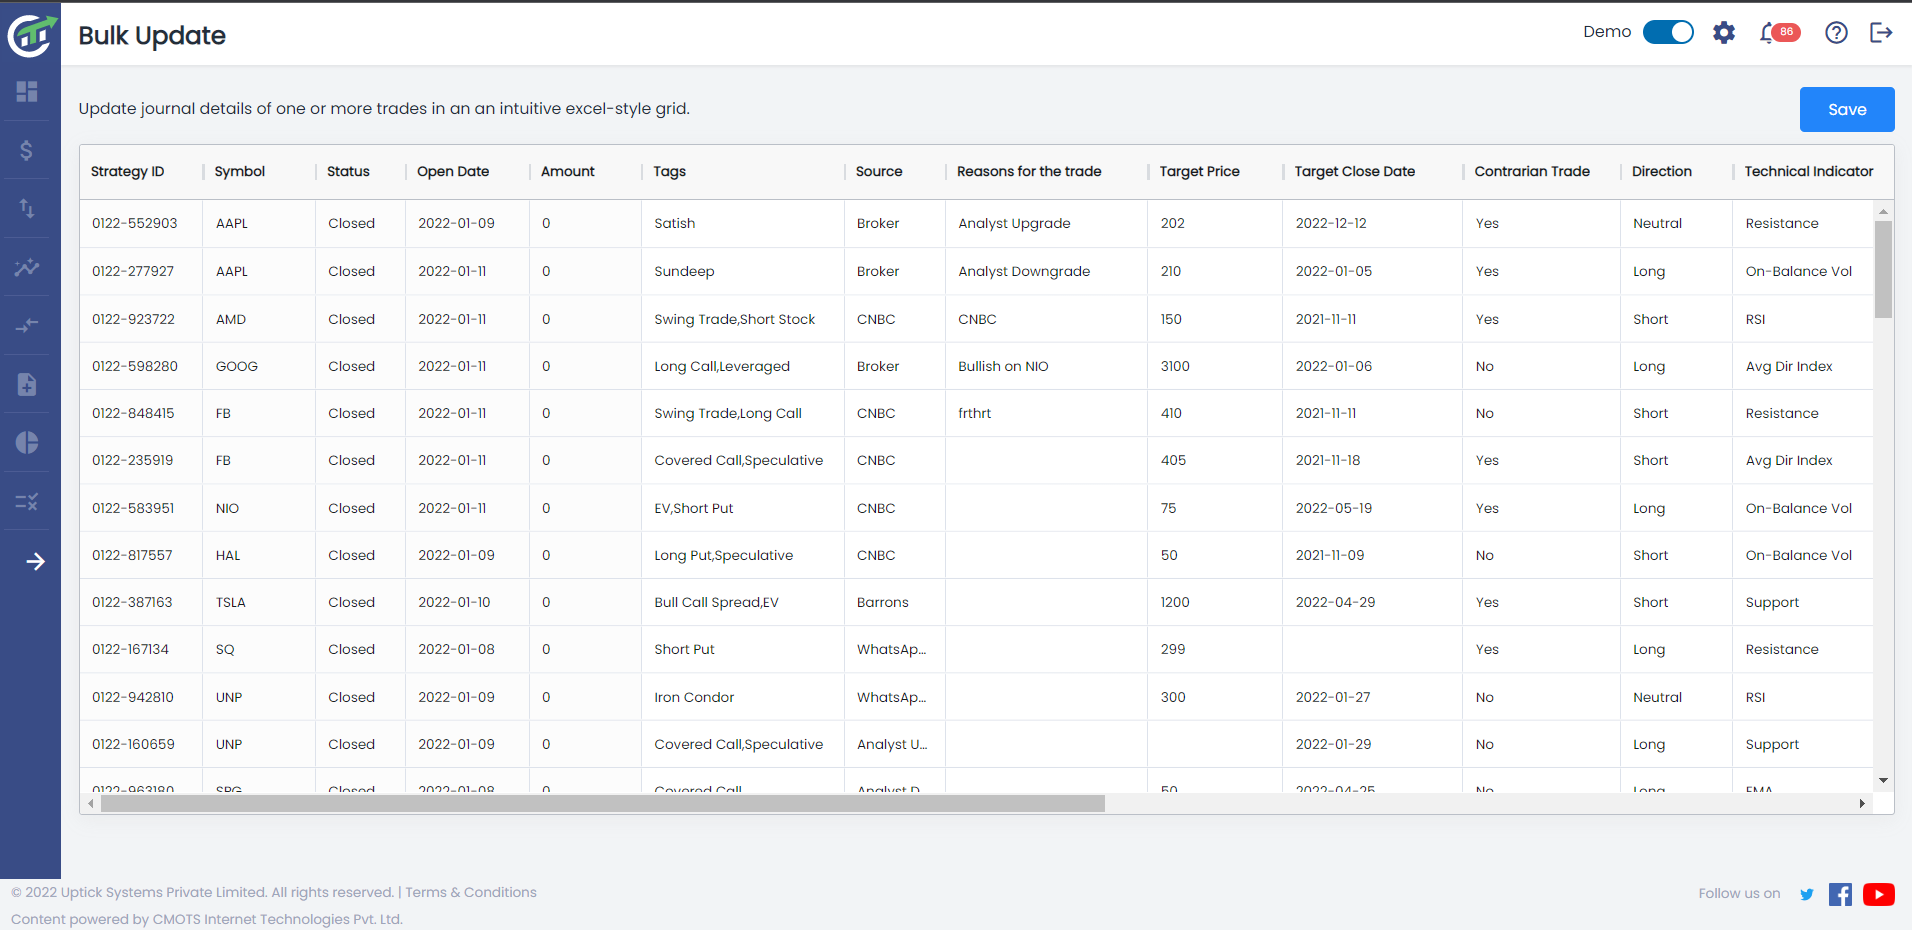Sort by Strategy ID column header

pyautogui.click(x=127, y=171)
